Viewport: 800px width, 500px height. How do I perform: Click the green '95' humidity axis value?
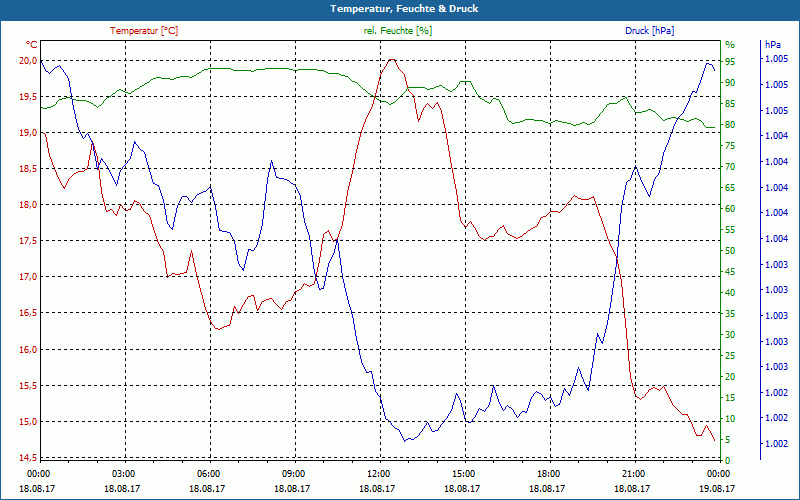coord(730,62)
